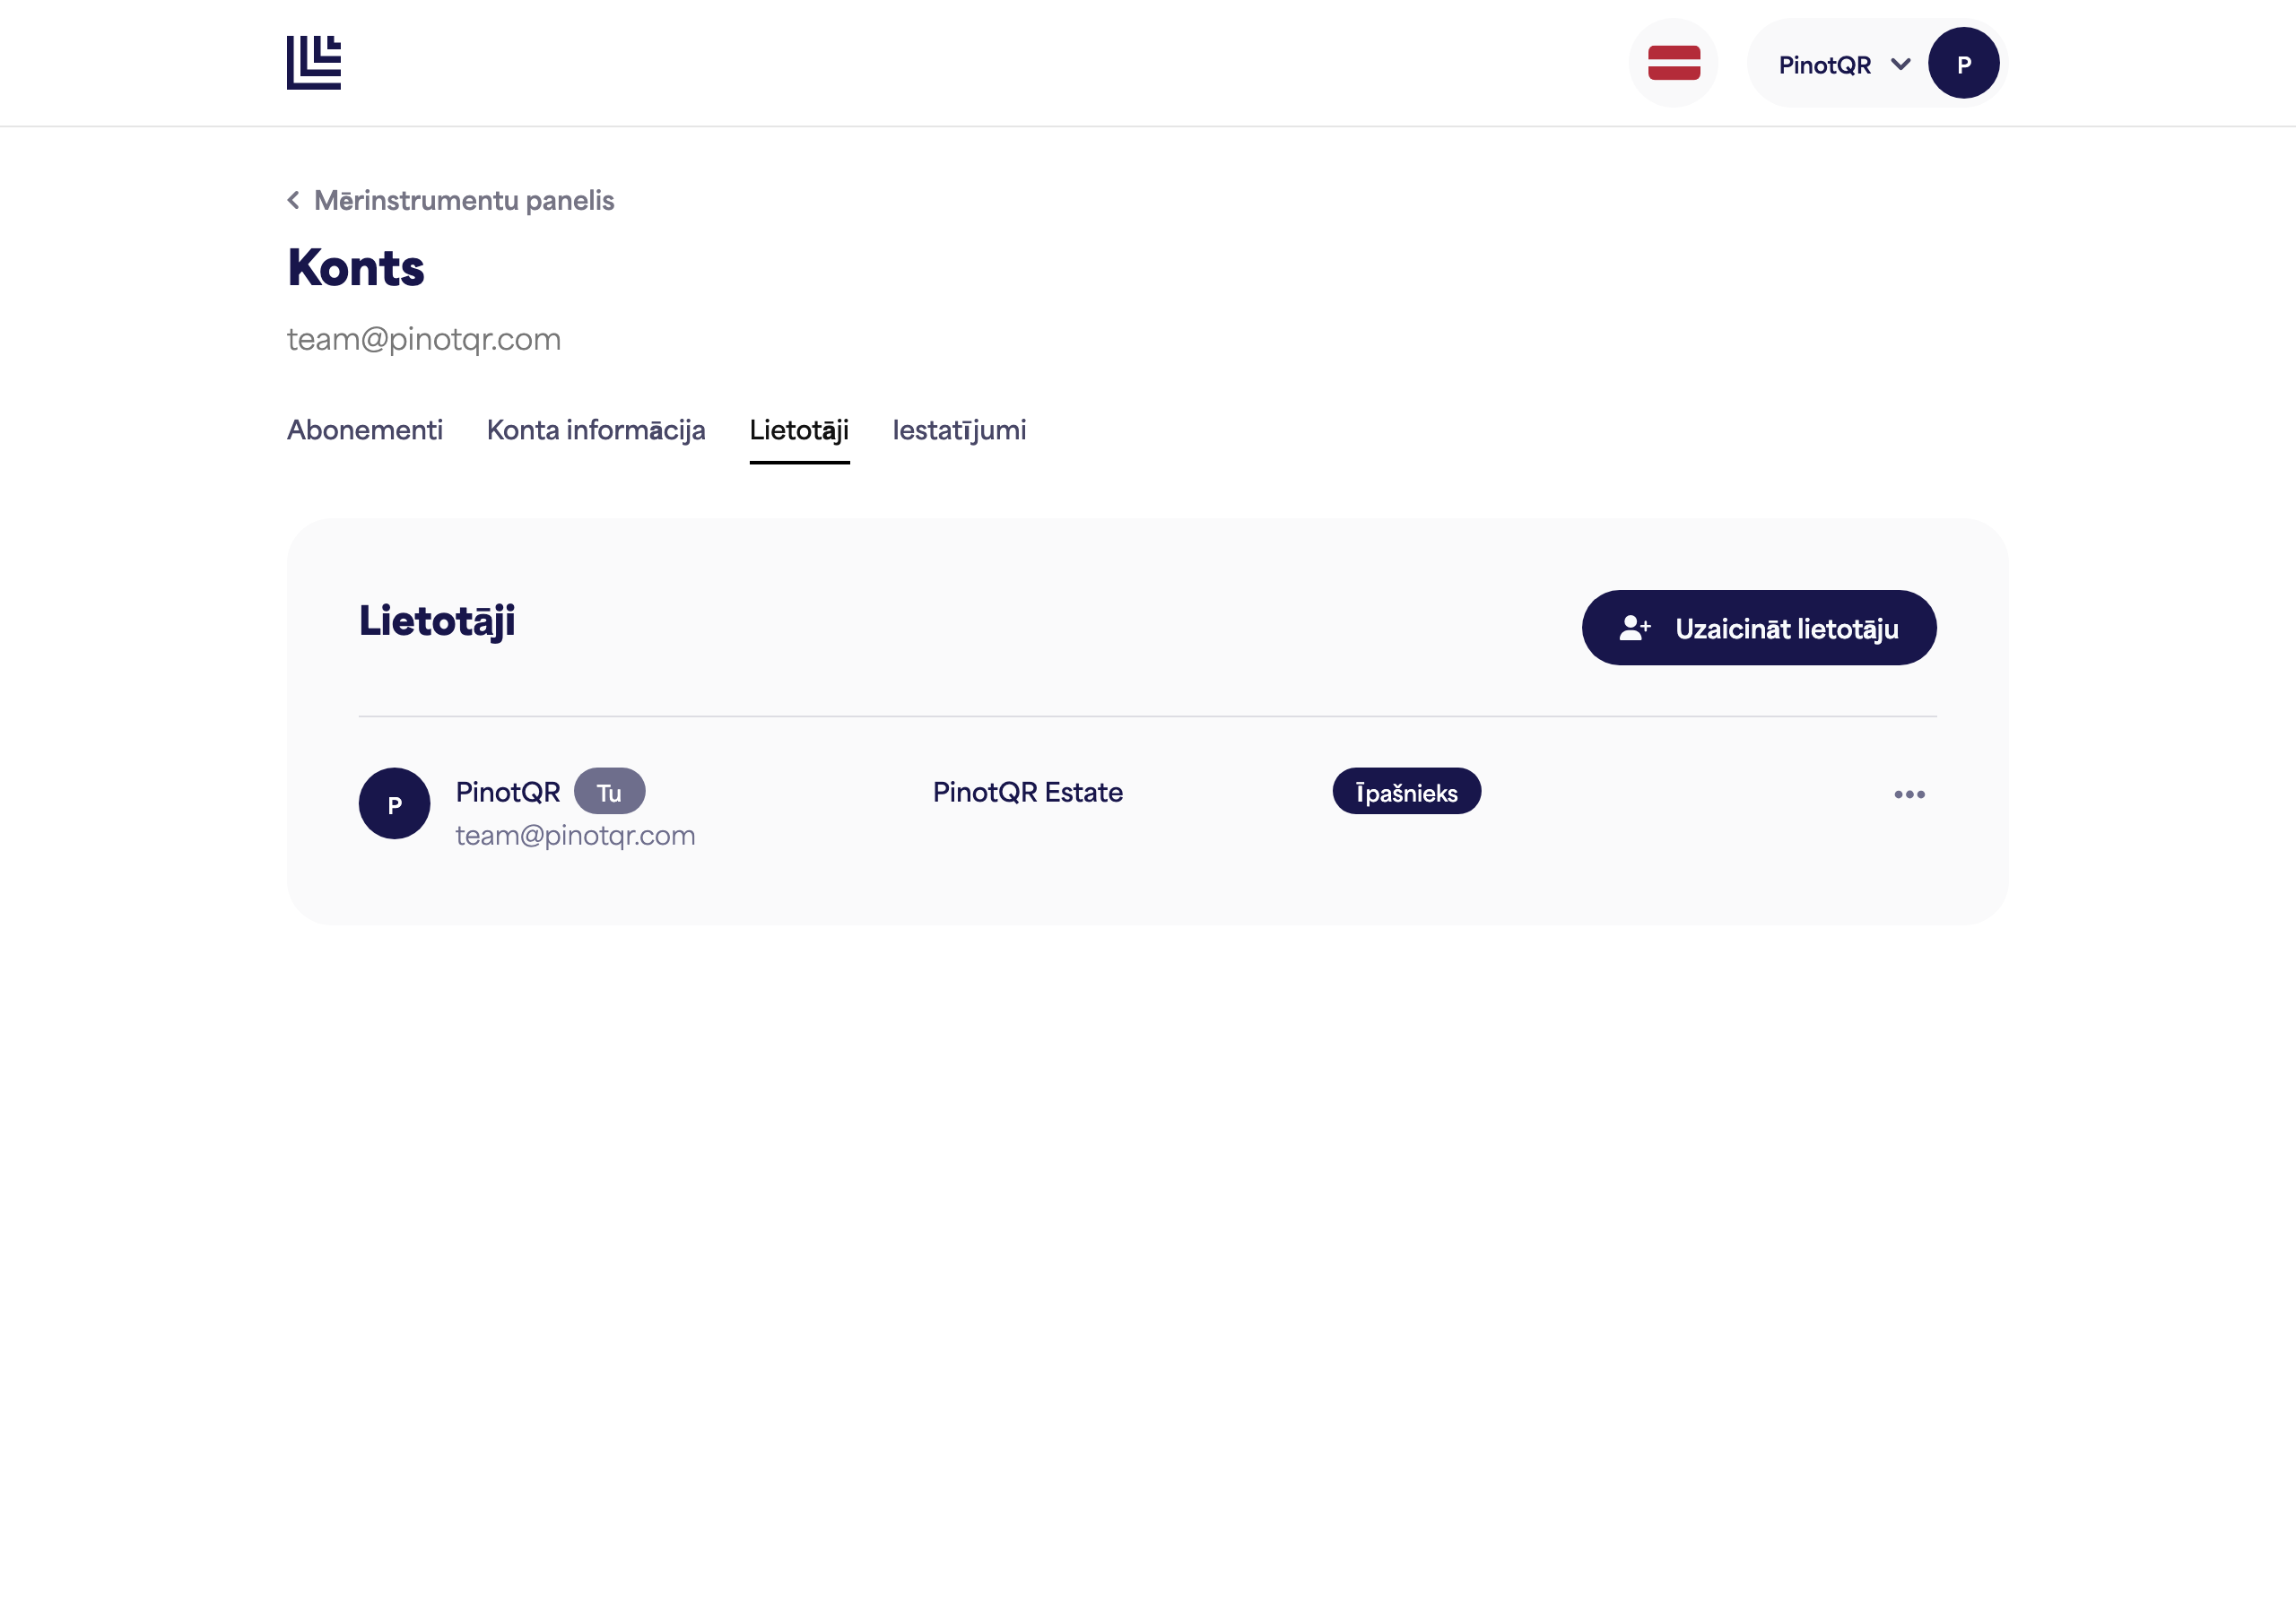This screenshot has height=1614, width=2296.
Task: Click the P avatar in the users list
Action: coord(394,804)
